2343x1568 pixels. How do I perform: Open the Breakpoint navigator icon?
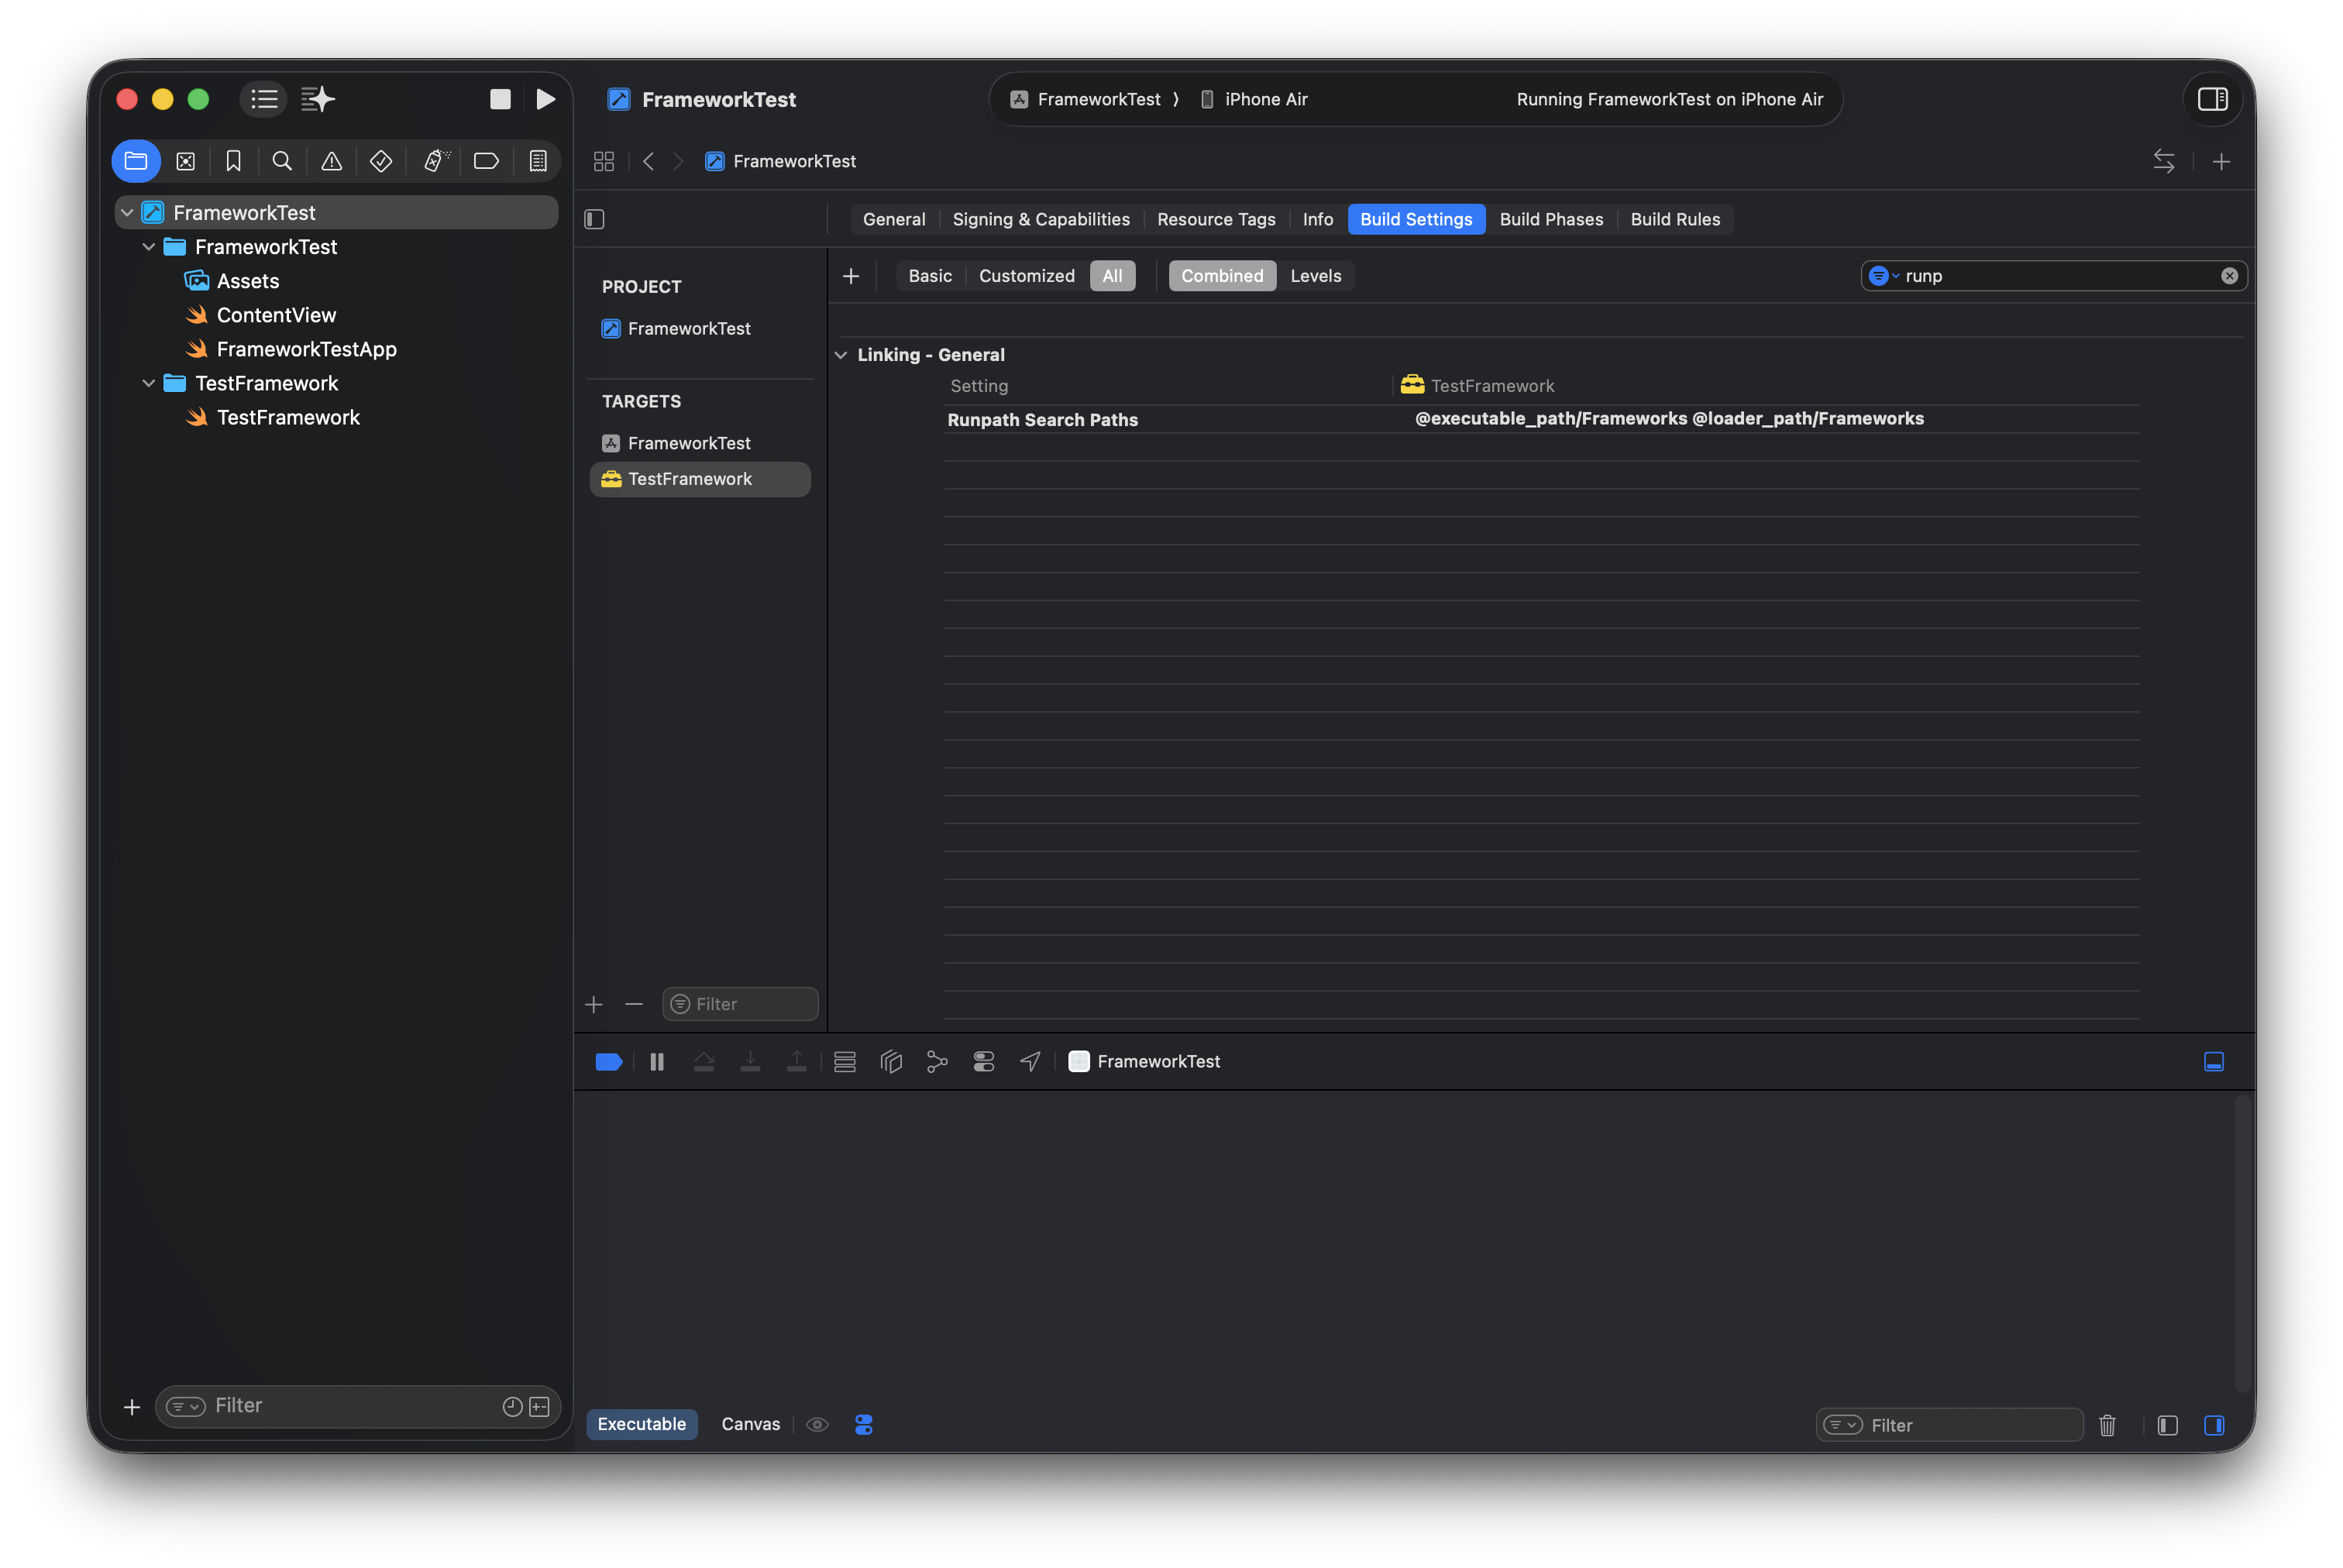tap(486, 161)
